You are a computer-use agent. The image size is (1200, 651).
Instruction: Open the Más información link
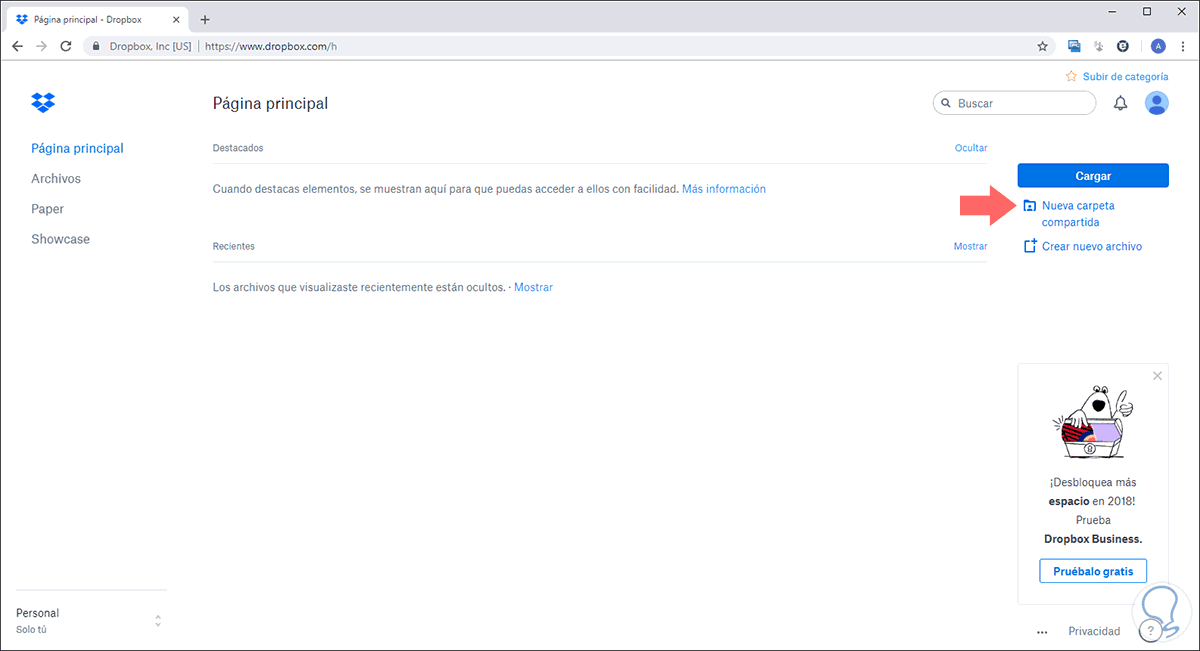724,188
